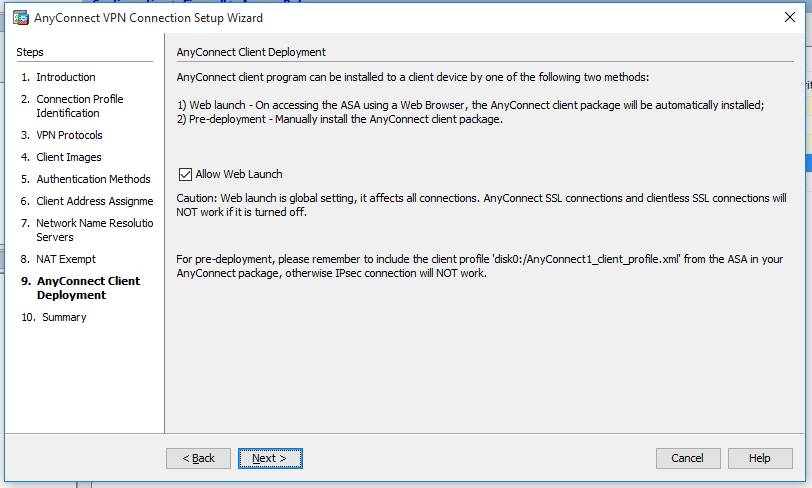Viewport: 812px width, 488px height.
Task: Cancel the setup wizard
Action: pos(687,458)
